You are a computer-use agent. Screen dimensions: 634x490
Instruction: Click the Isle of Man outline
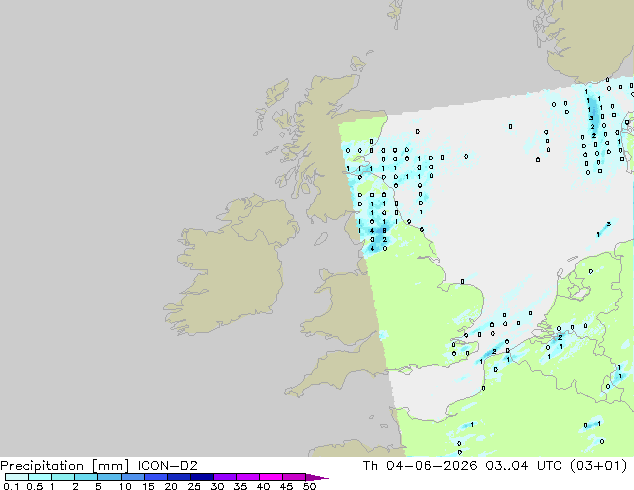[x=321, y=239]
